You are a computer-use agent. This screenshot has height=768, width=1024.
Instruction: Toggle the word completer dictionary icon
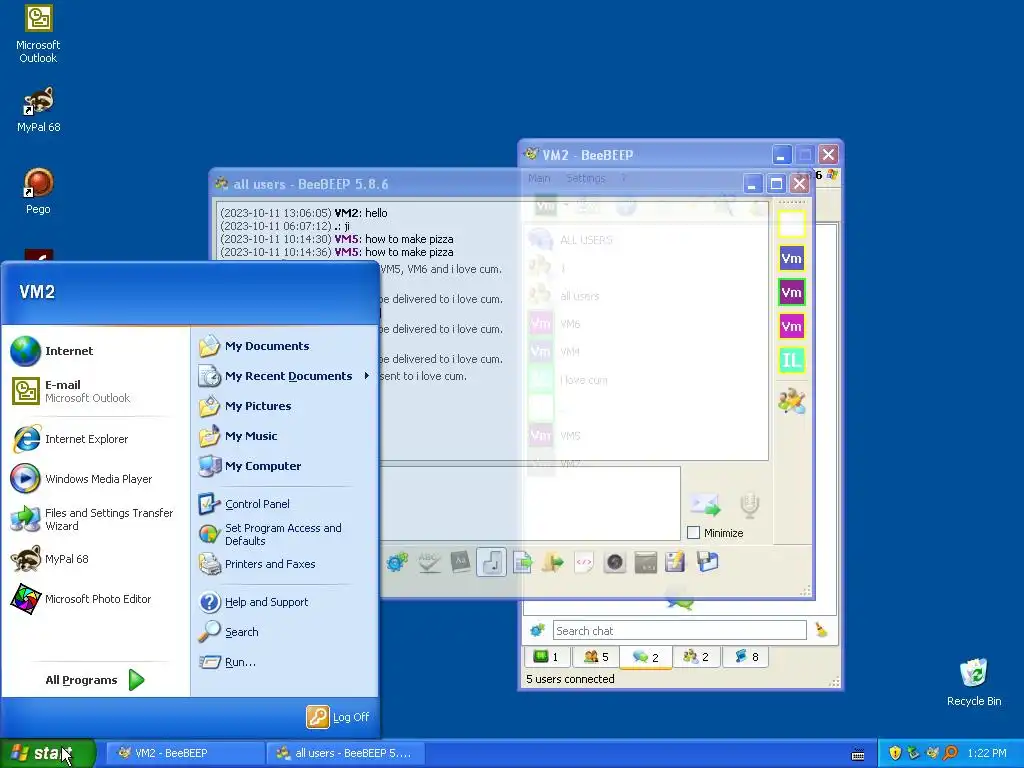[x=460, y=562]
